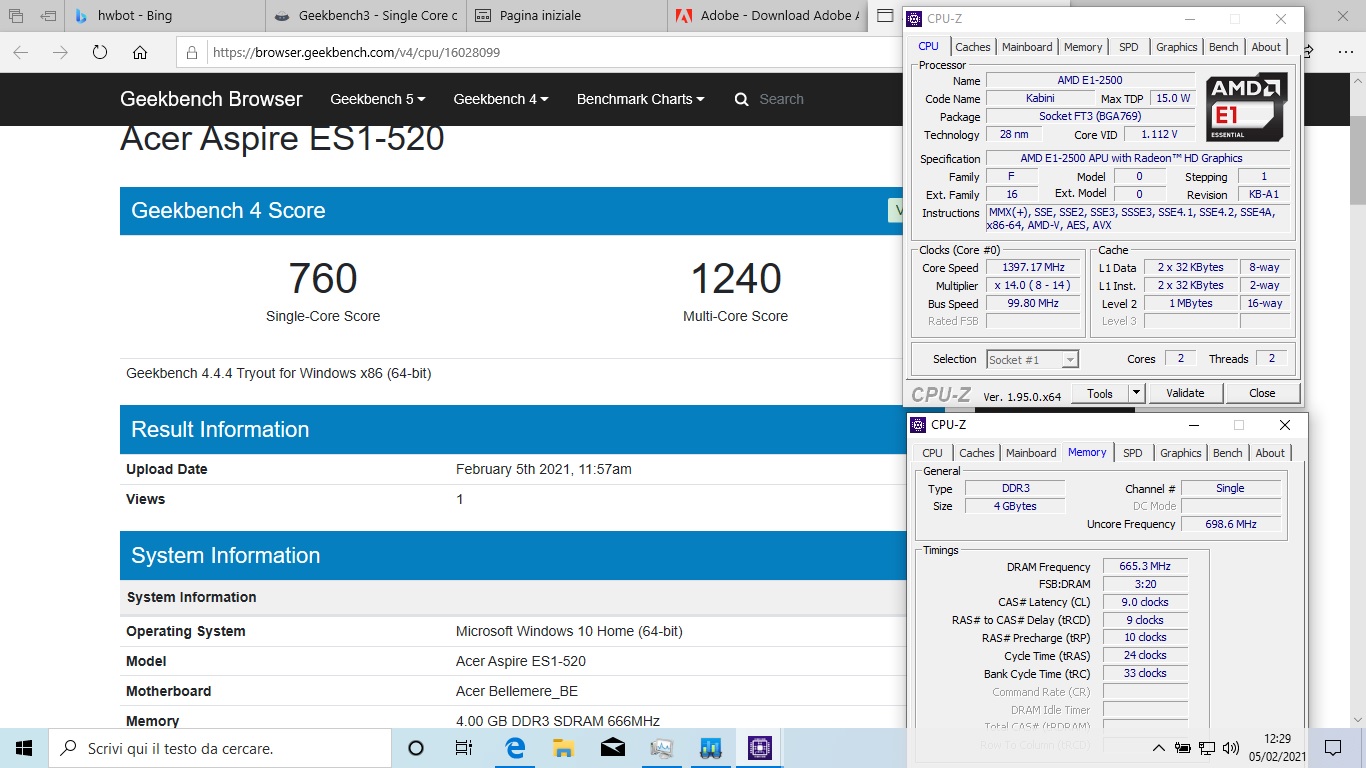Viewport: 1366px width, 768px height.
Task: Click the Geekbench search field
Action: tap(781, 99)
